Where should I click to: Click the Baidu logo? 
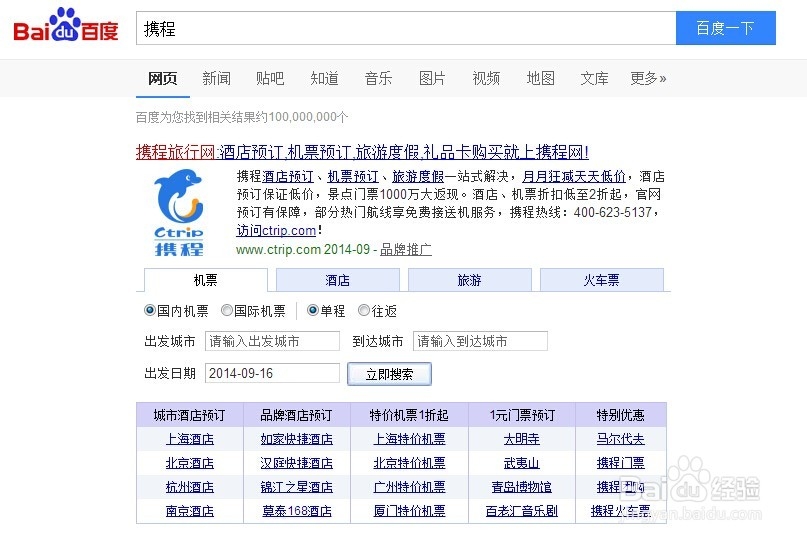point(65,25)
